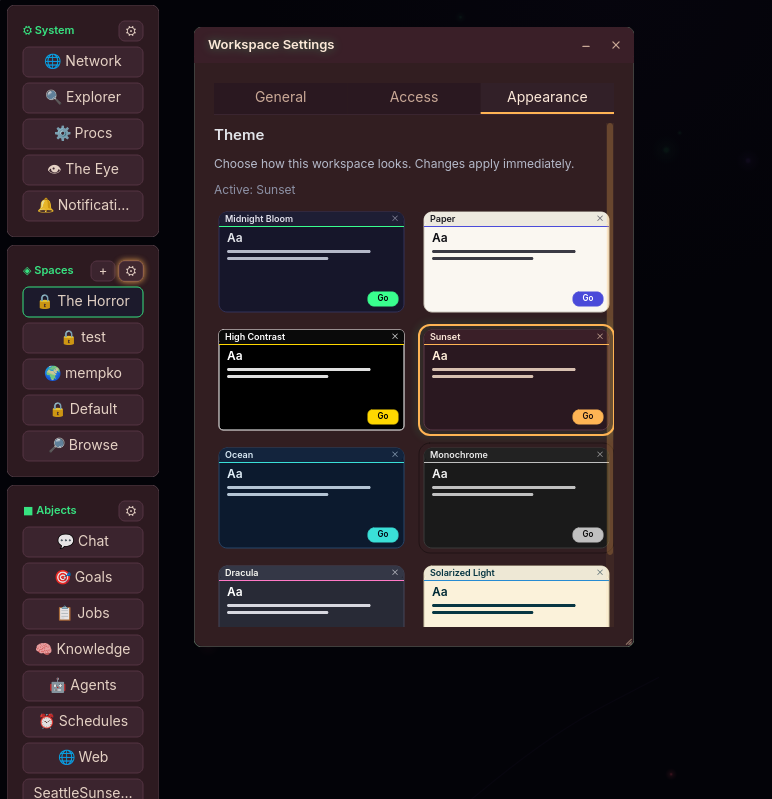Switch to test space
Viewport: 772px width, 799px height.
pos(83,338)
